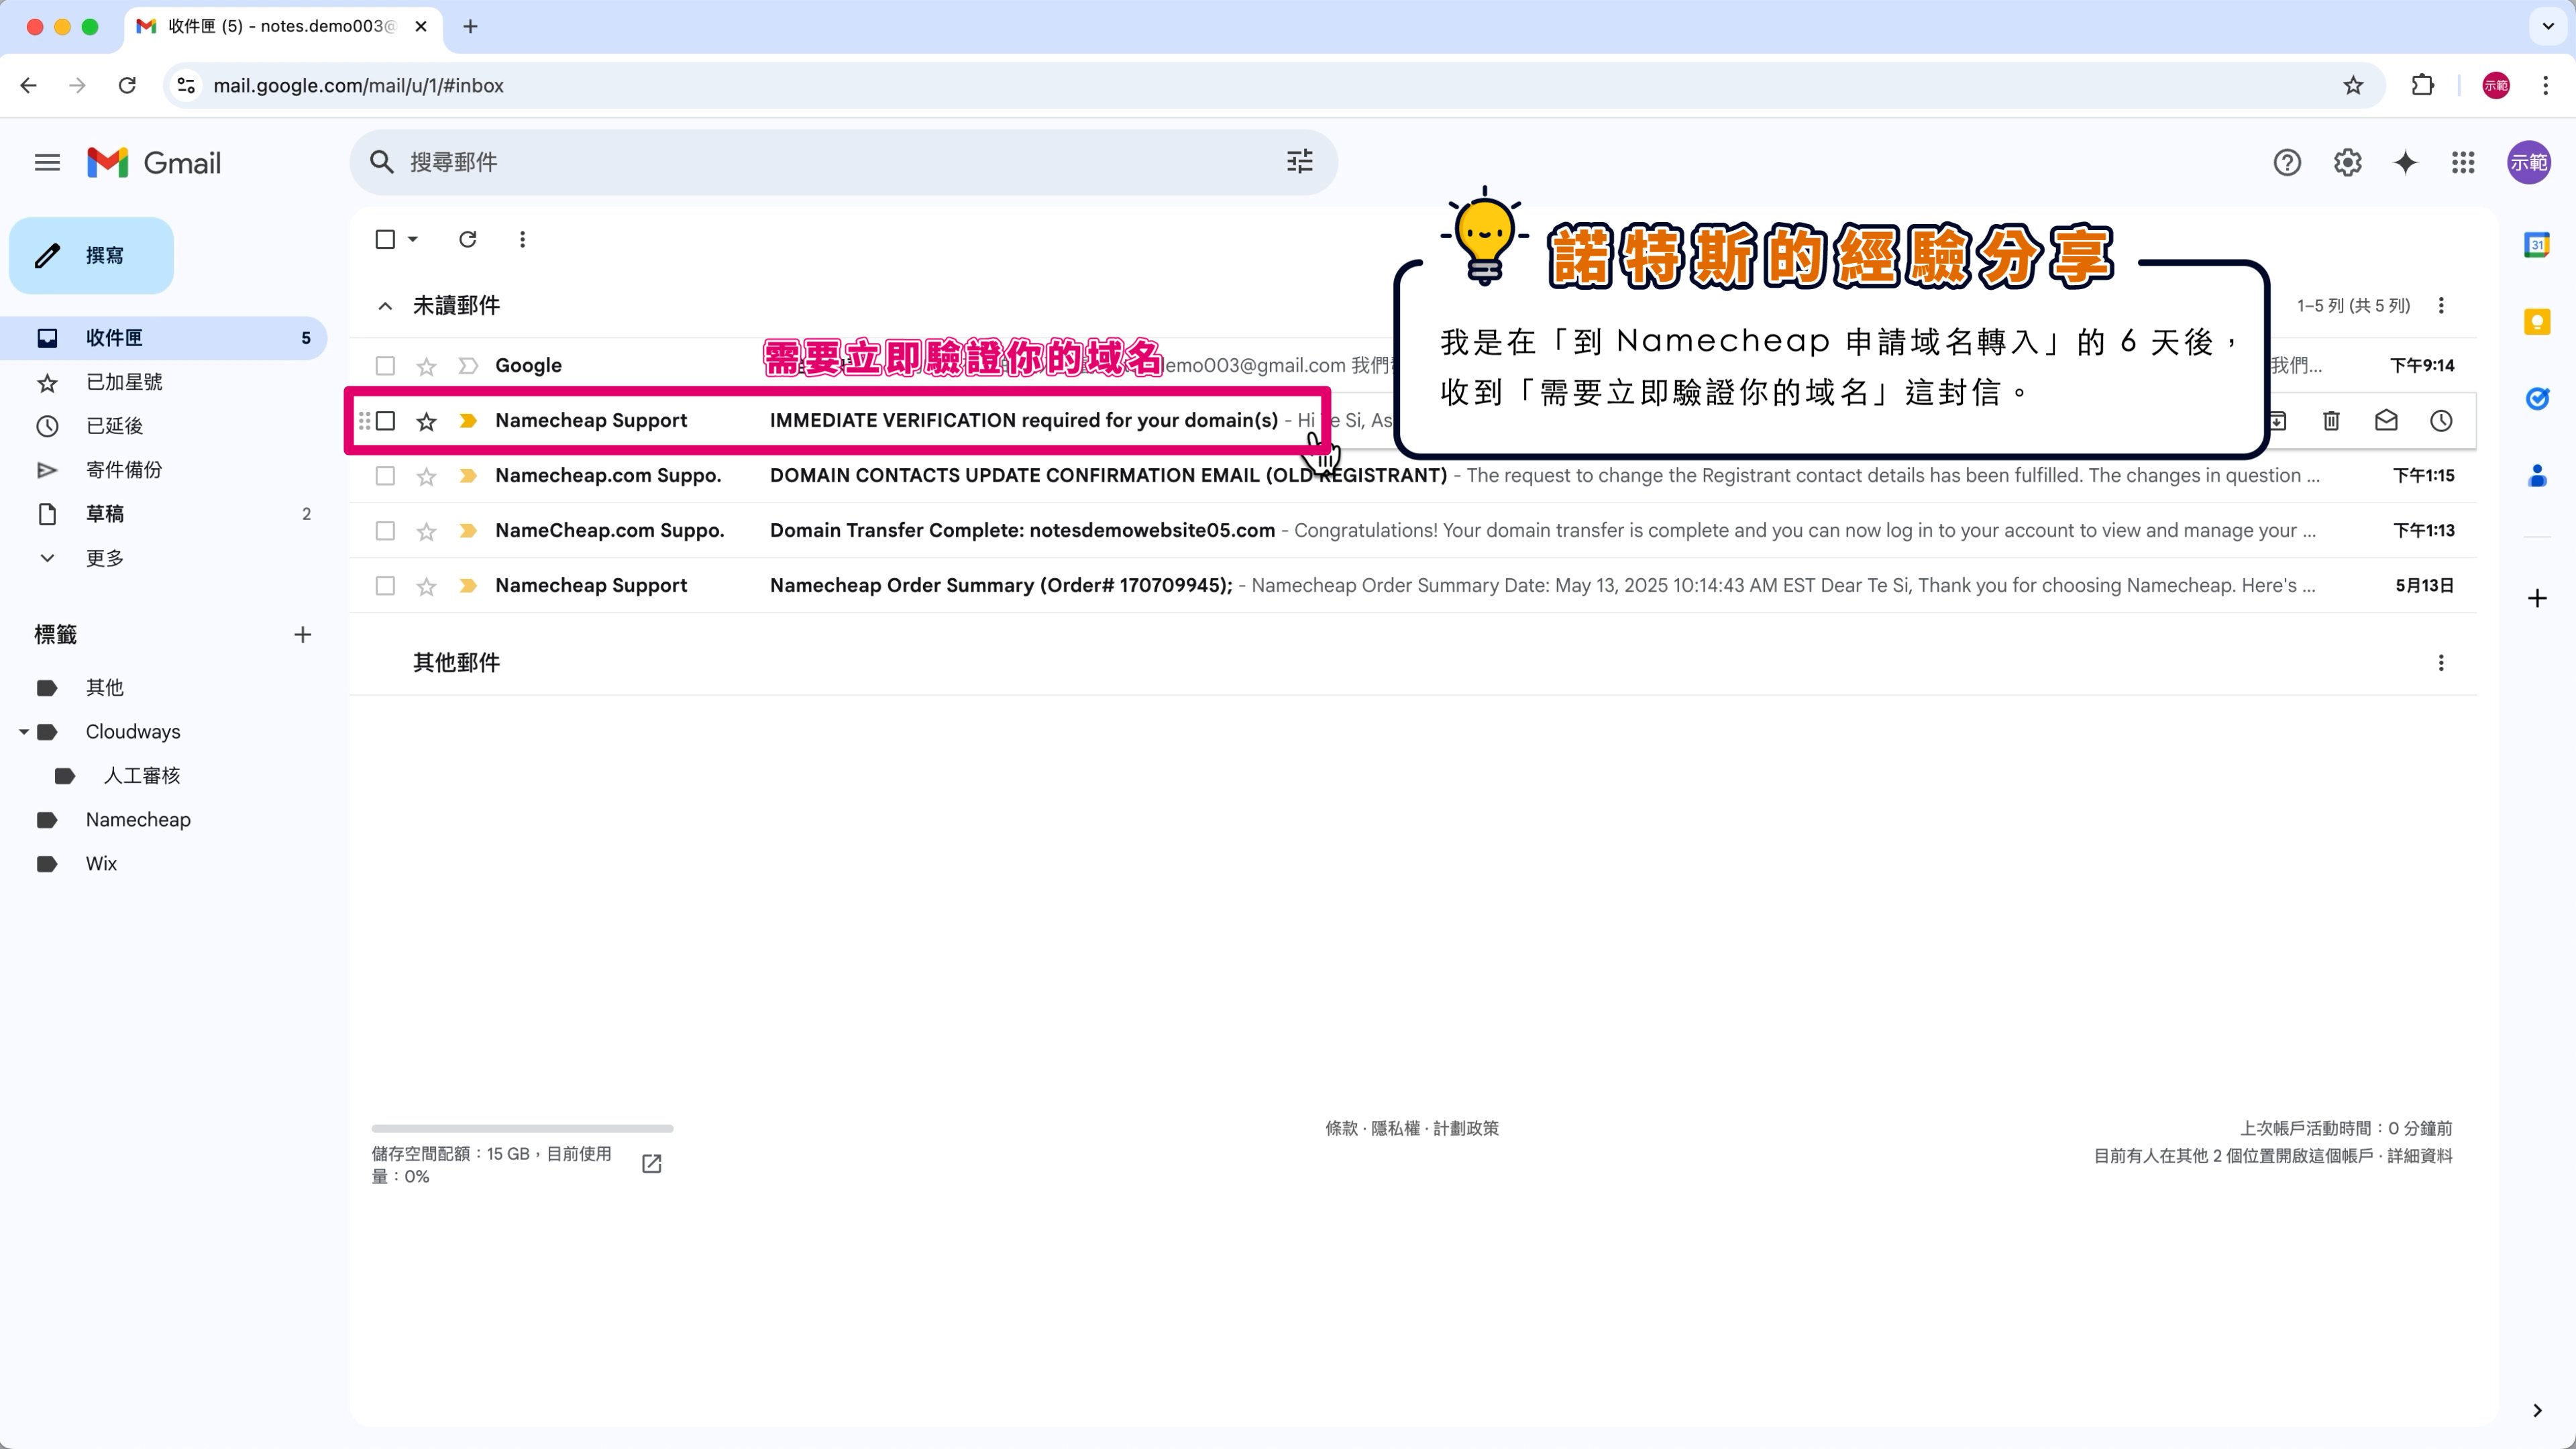2576x1449 pixels.
Task: Click the 撰寫 compose button
Action: pyautogui.click(x=91, y=256)
